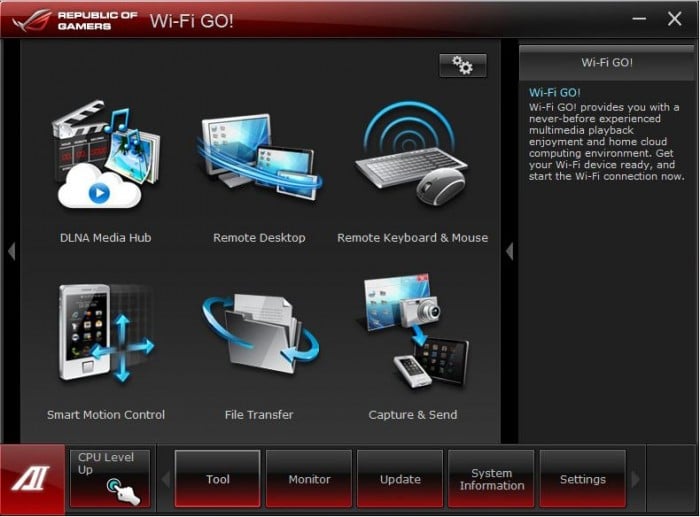Switch to the Tool tab
Viewport: 700px width, 517px height.
tap(217, 479)
